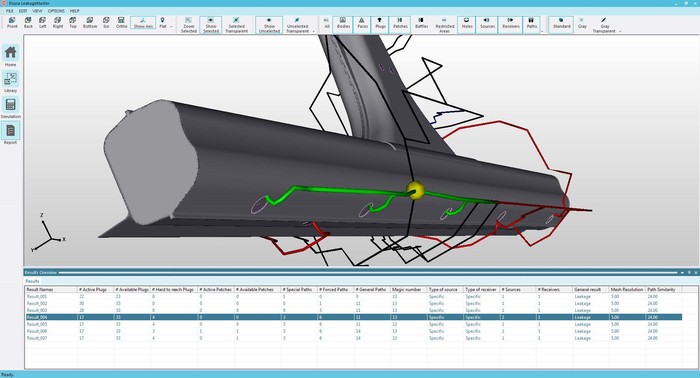Choose the Top view icon
Viewport: 700px width, 378px height.
point(73,23)
